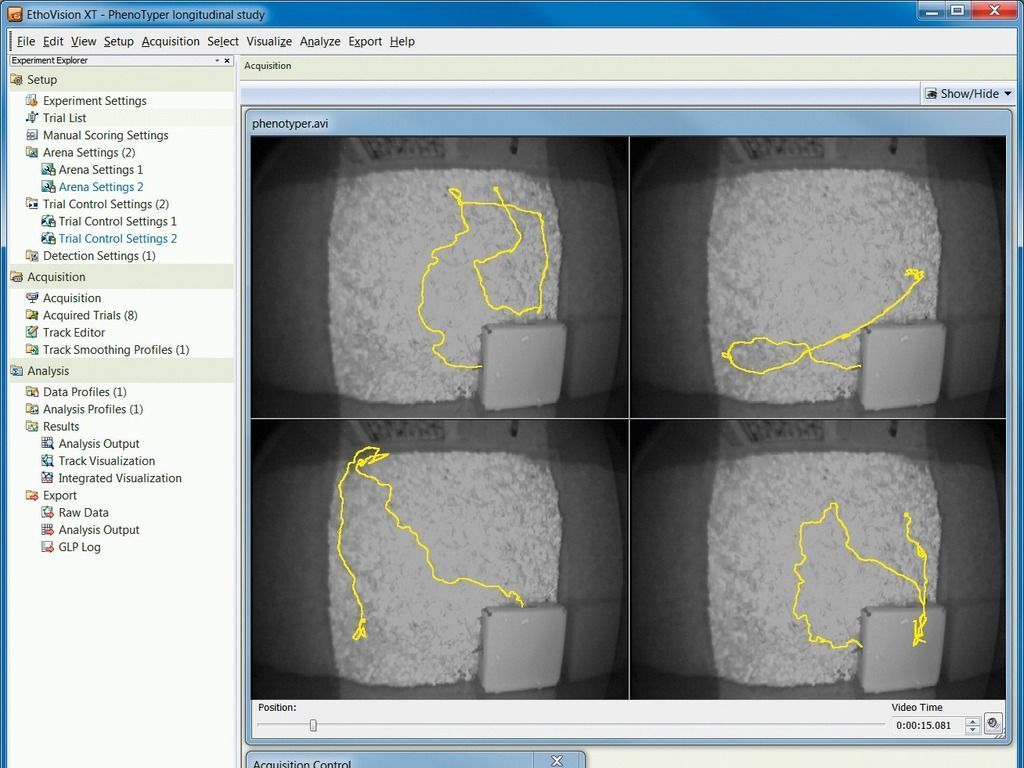Viewport: 1024px width, 768px height.
Task: Increase Video Time with the up arrow
Action: [x=972, y=721]
